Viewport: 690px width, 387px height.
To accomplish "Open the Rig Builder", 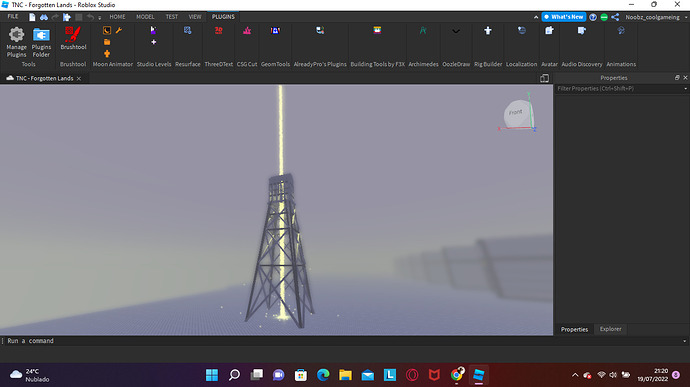I will tap(488, 30).
